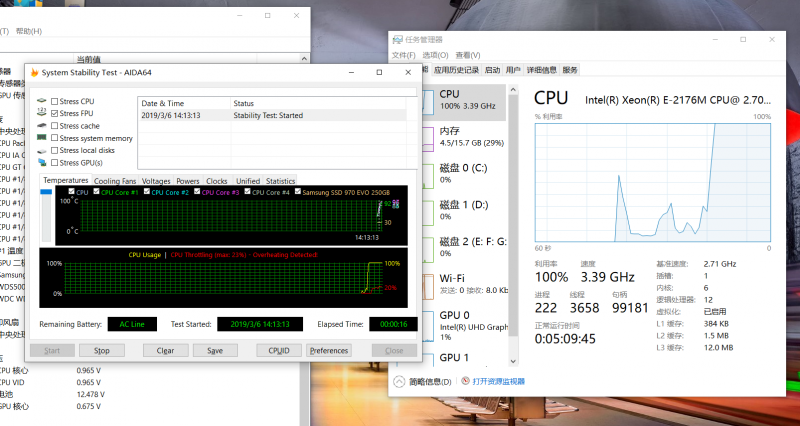Switch to the Temperatures tab in AIDA64
This screenshot has width=800, height=426.
point(65,180)
